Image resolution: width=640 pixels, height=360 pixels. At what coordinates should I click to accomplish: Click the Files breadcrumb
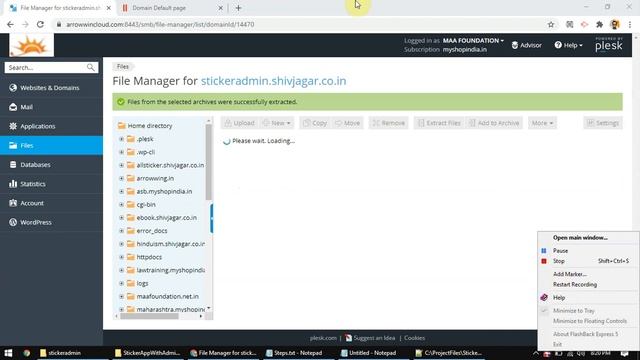pos(122,67)
